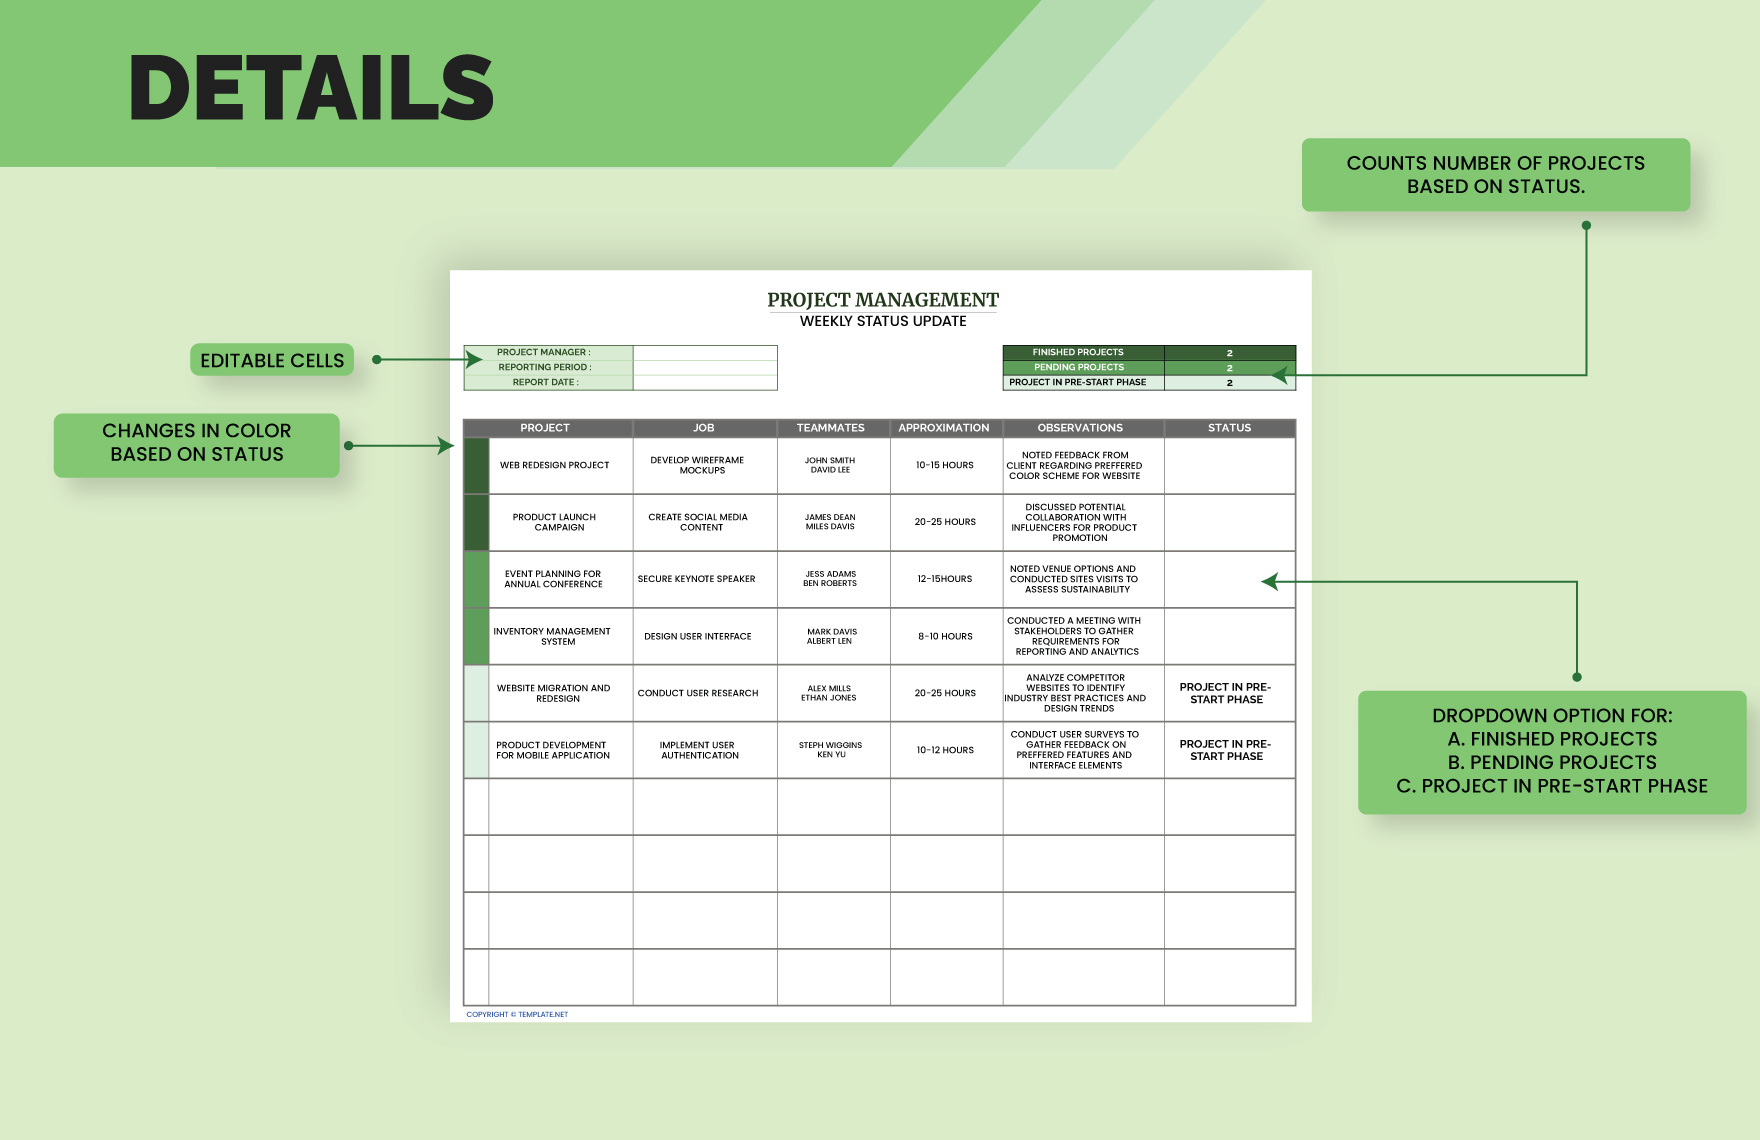The image size is (1760, 1140).
Task: Click the 10-15 Hours approximation cell
Action: [x=947, y=466]
